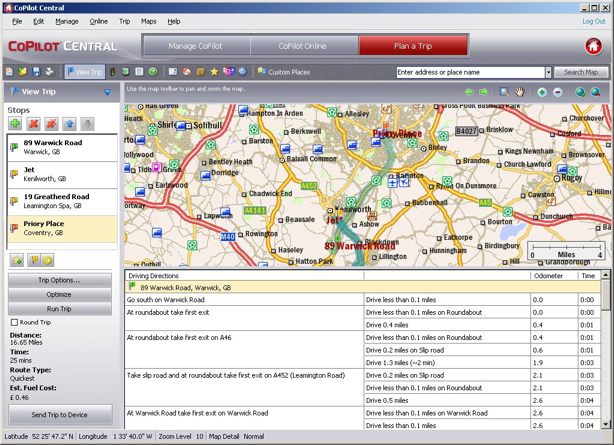The height and width of the screenshot is (445, 614).
Task: Click Send Trip to Device
Action: [x=60, y=414]
